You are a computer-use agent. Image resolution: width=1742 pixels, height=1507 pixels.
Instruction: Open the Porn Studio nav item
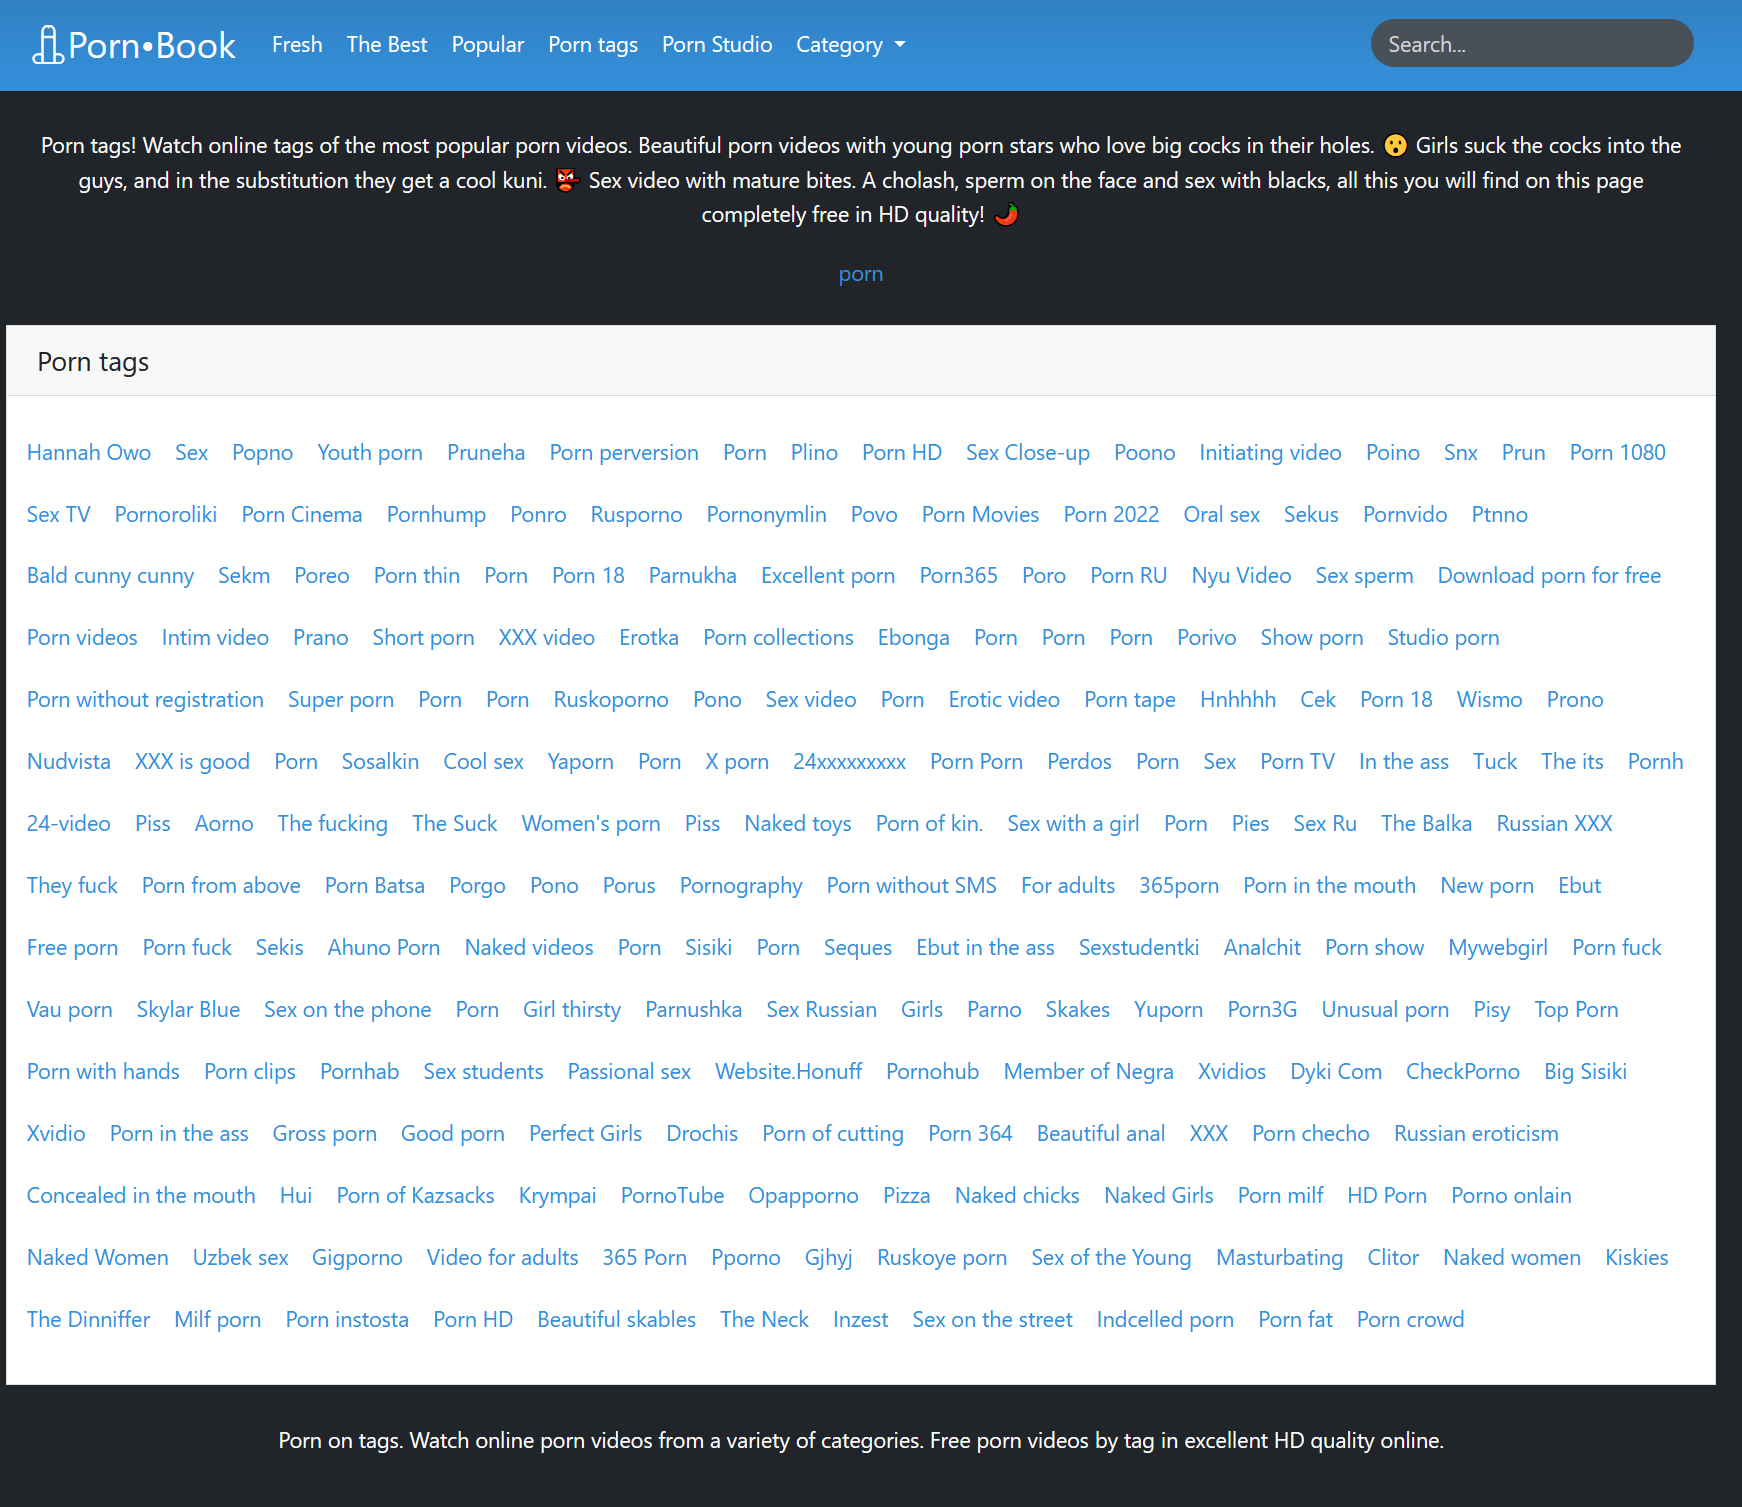click(717, 45)
